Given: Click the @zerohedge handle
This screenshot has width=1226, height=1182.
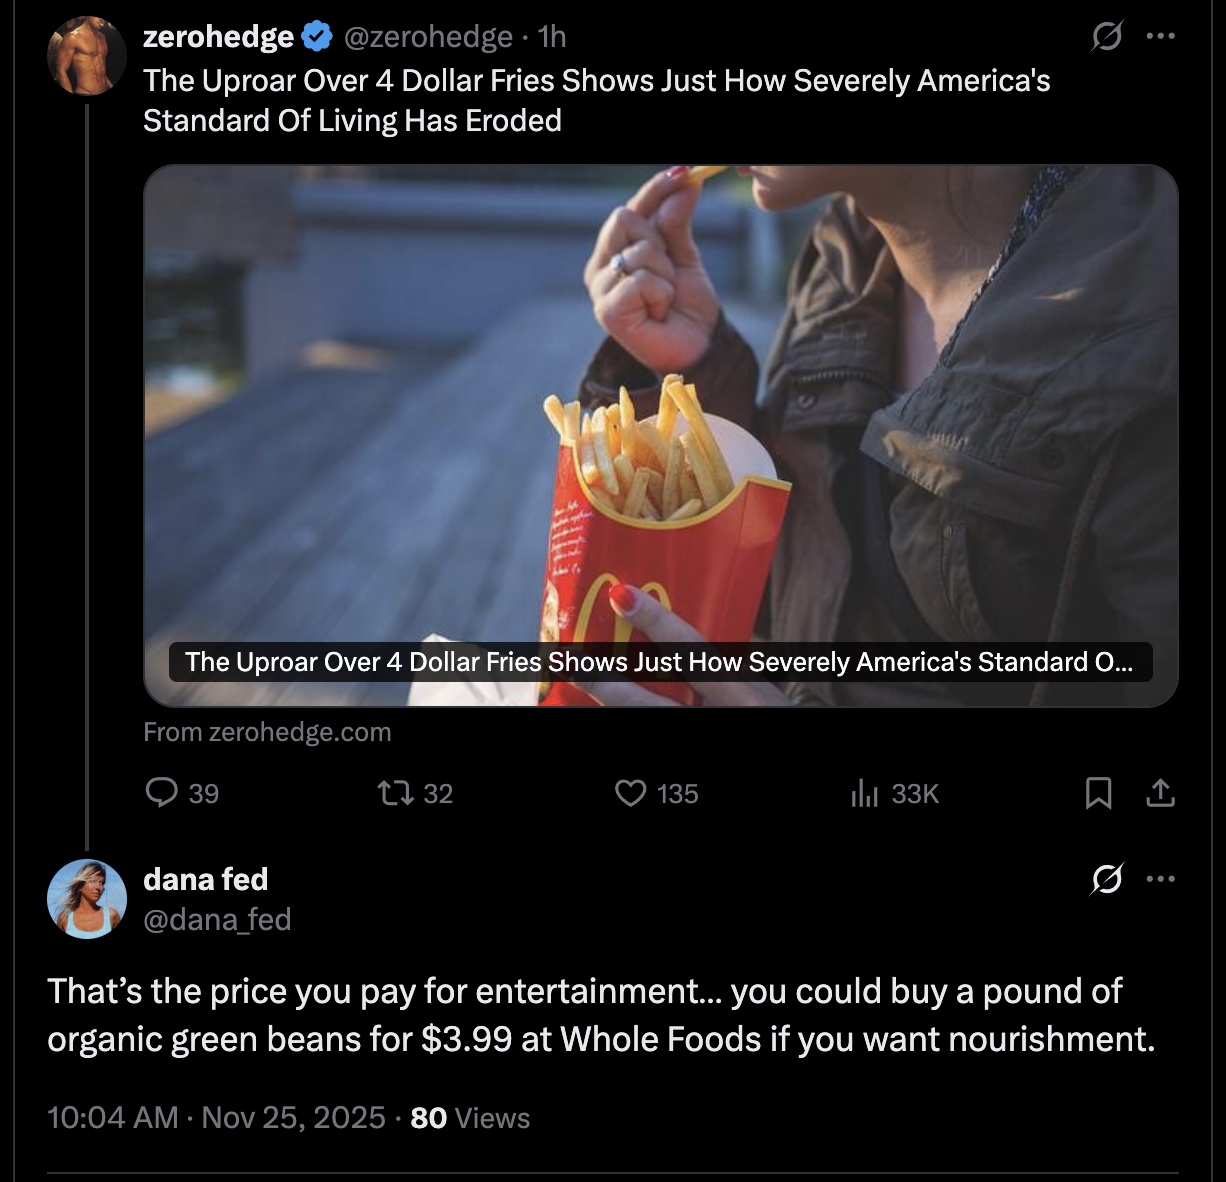Looking at the screenshot, I should [428, 37].
